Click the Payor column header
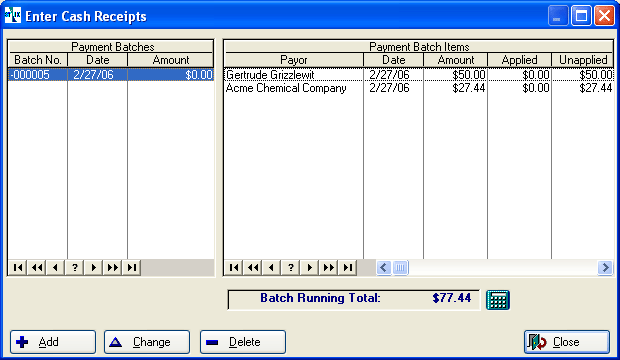620x360 pixels. (x=294, y=60)
